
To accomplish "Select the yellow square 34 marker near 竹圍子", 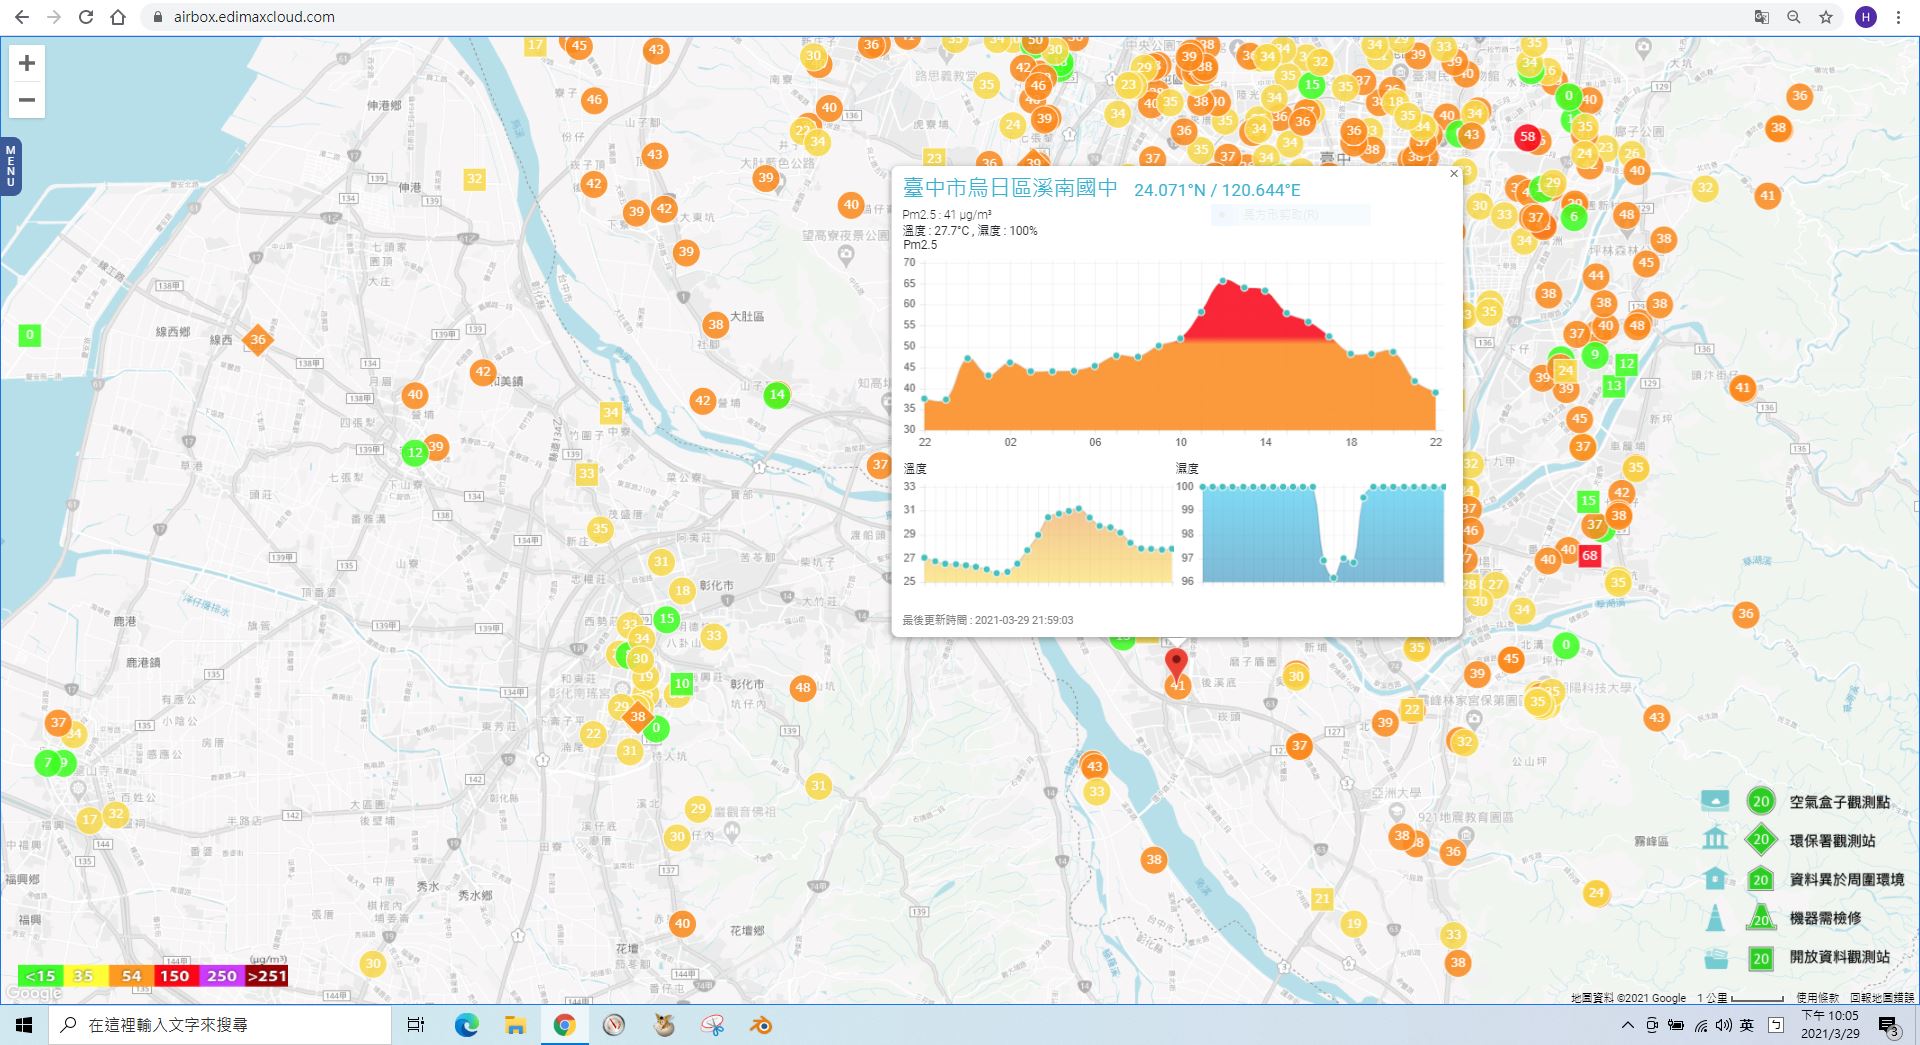I will tap(610, 412).
